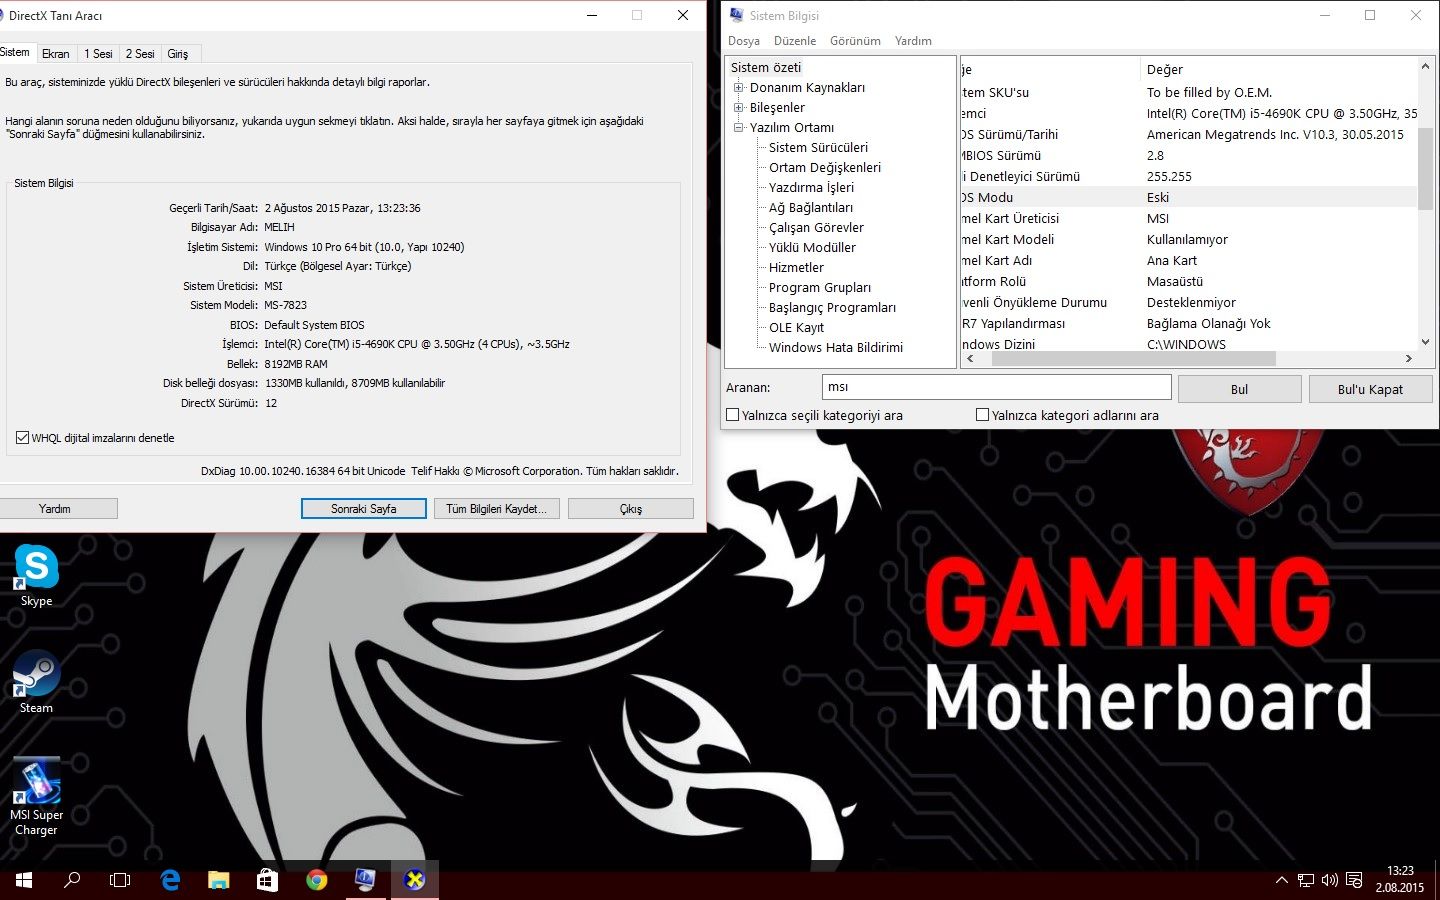Click the Bul search button
1440x900 pixels.
(x=1239, y=389)
